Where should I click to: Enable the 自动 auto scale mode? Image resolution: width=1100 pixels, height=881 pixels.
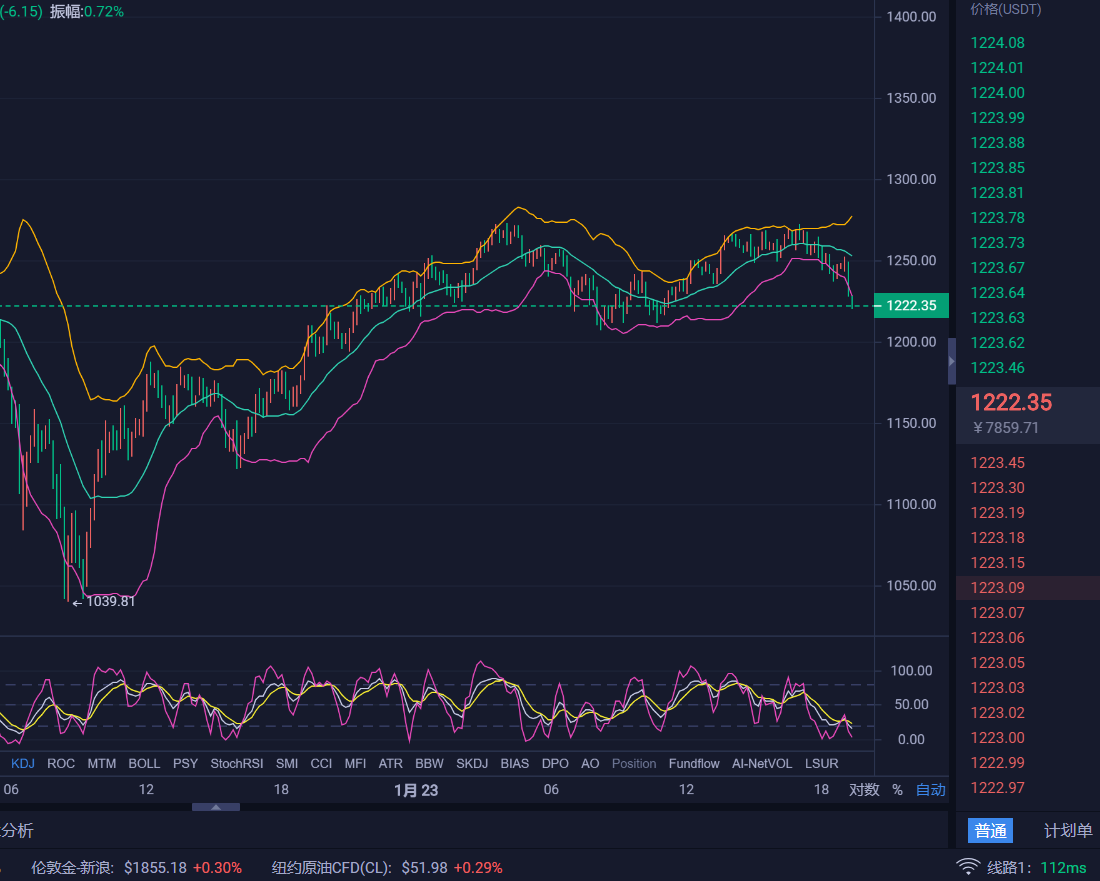point(929,789)
